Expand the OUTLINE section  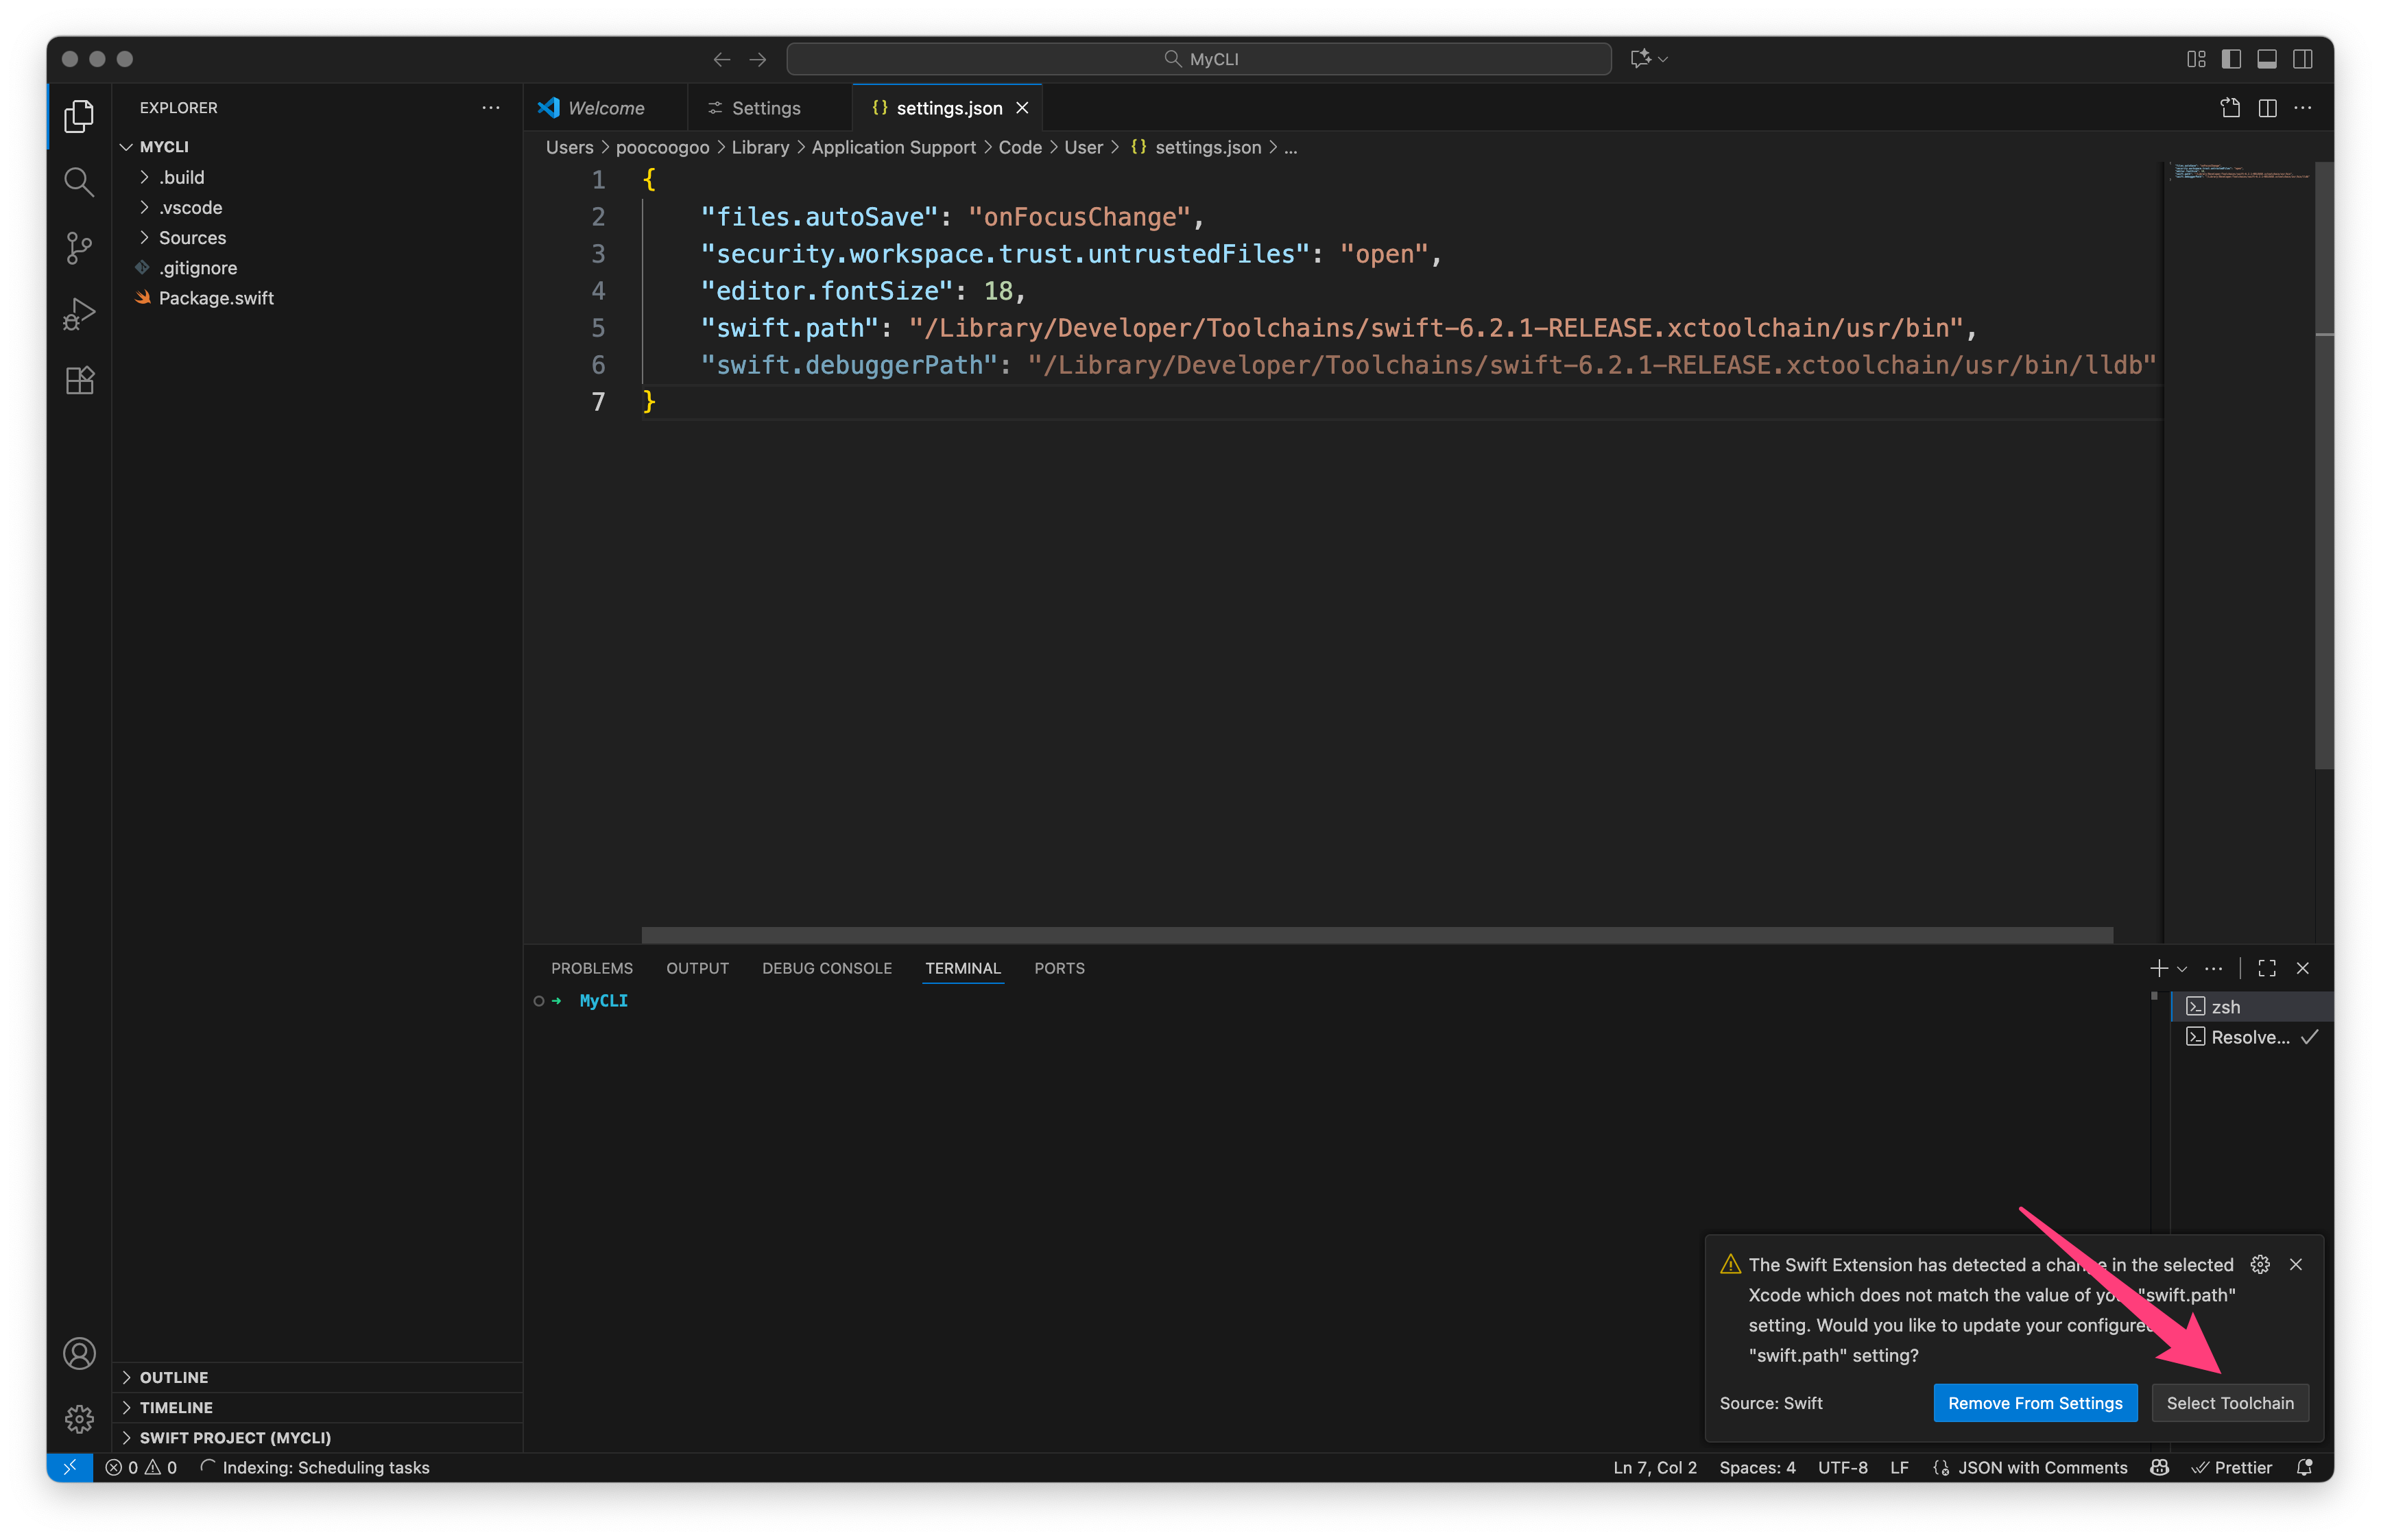pyautogui.click(x=174, y=1377)
